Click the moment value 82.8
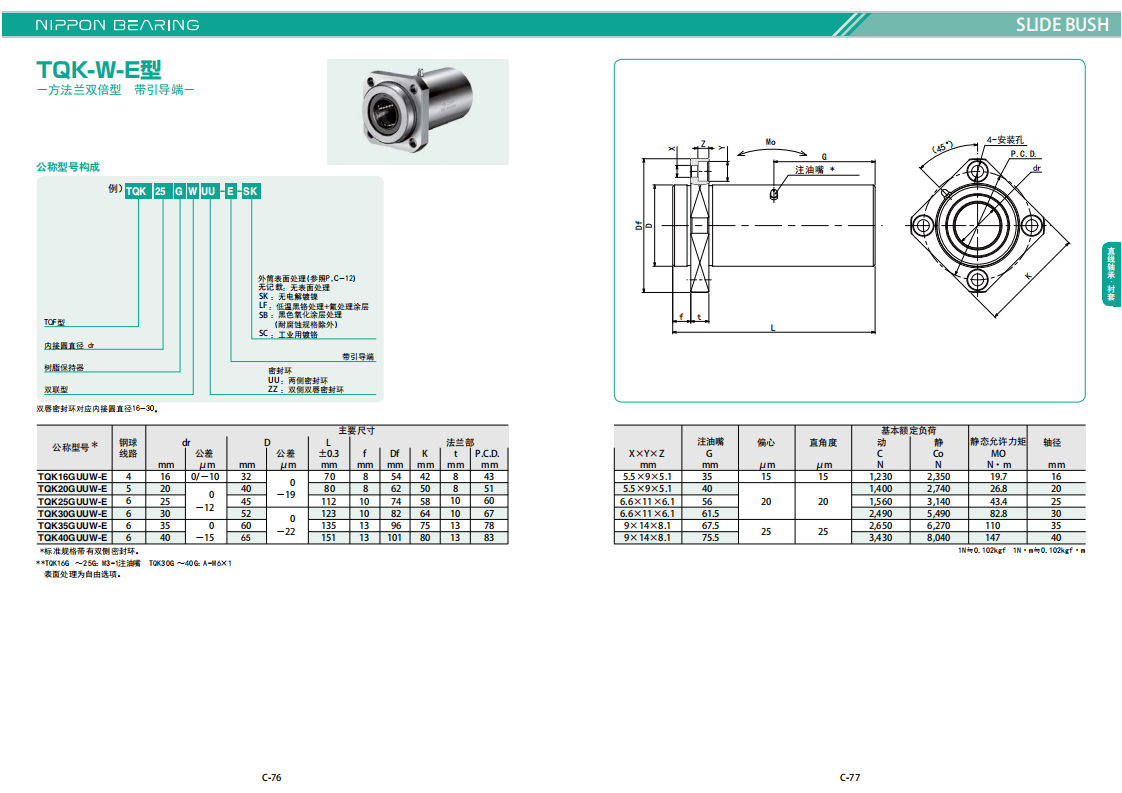 click(x=998, y=513)
